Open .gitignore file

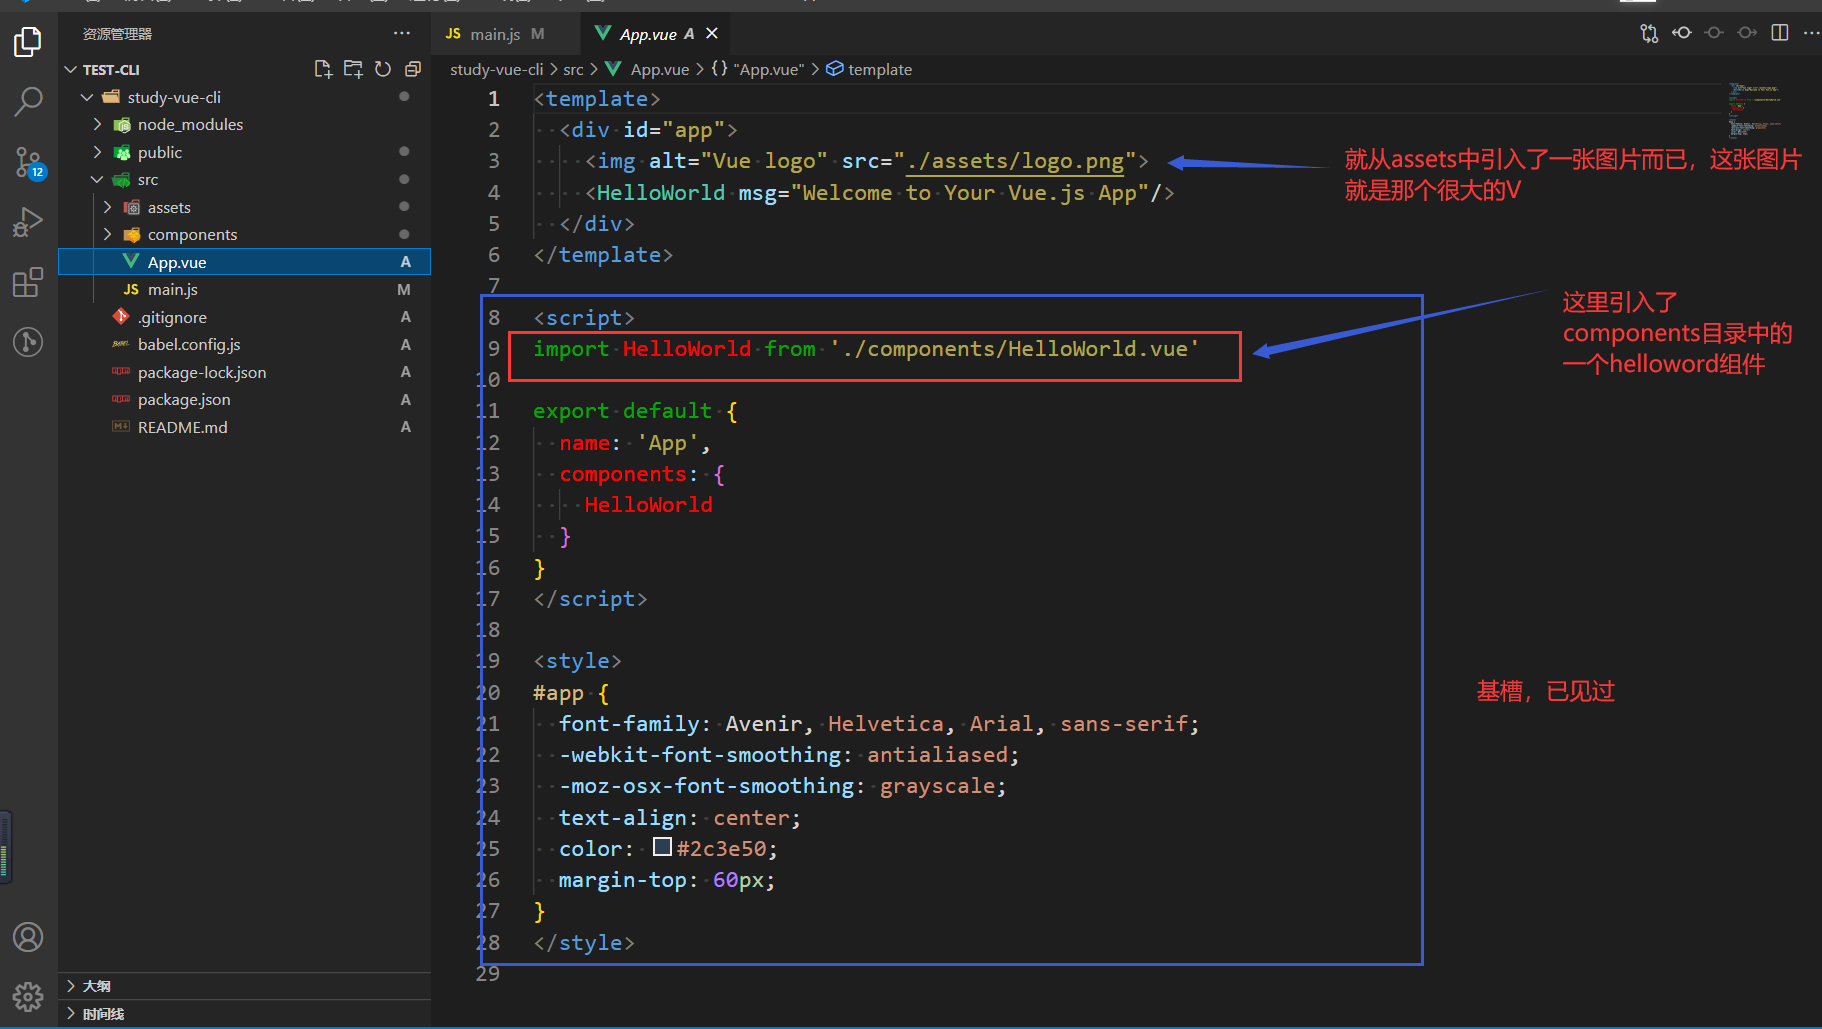245,317
